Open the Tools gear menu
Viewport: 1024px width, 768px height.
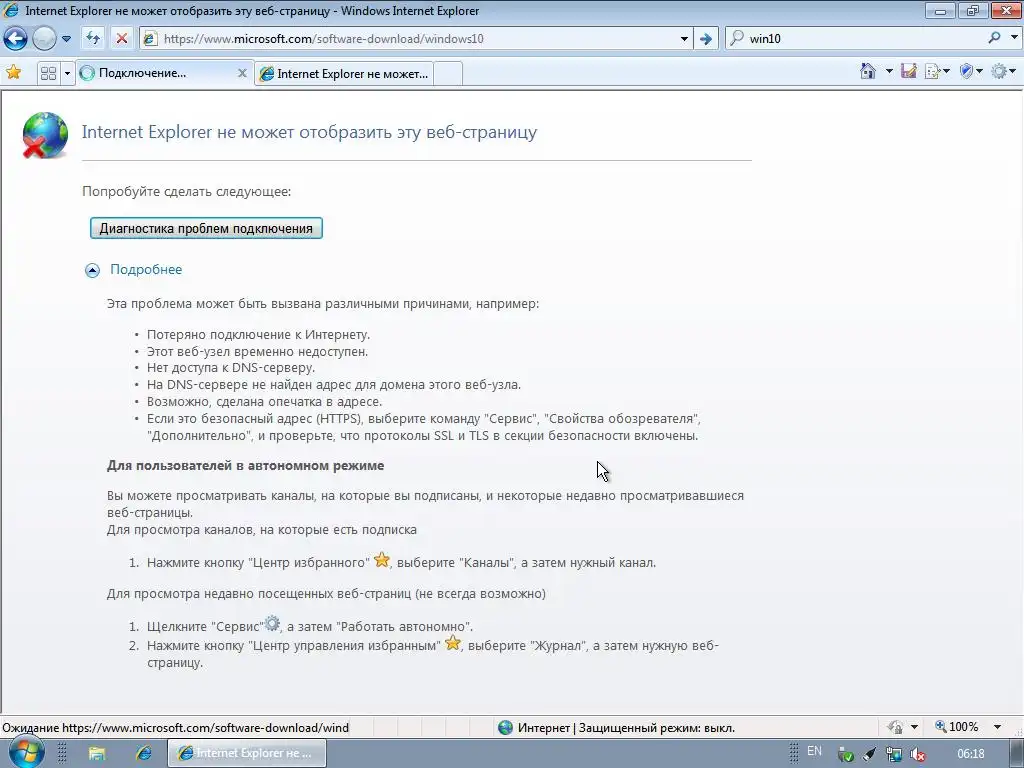click(x=999, y=71)
